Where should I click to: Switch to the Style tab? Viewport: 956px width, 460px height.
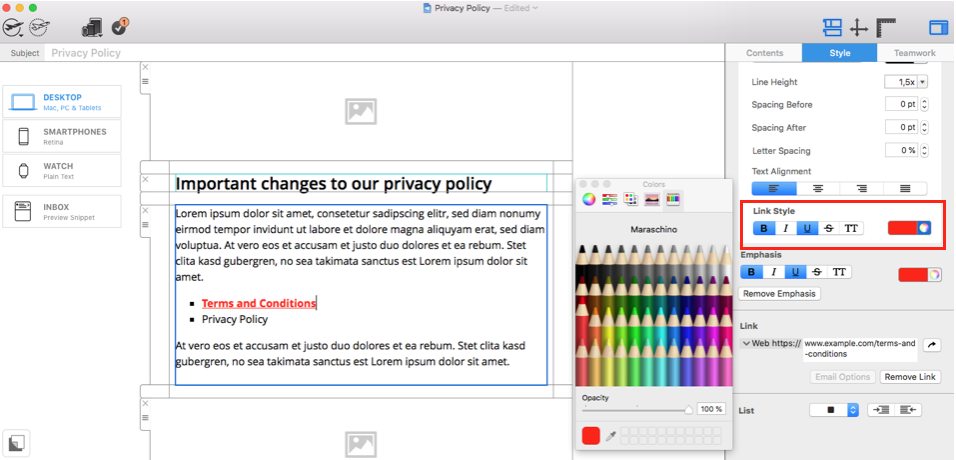[x=840, y=53]
